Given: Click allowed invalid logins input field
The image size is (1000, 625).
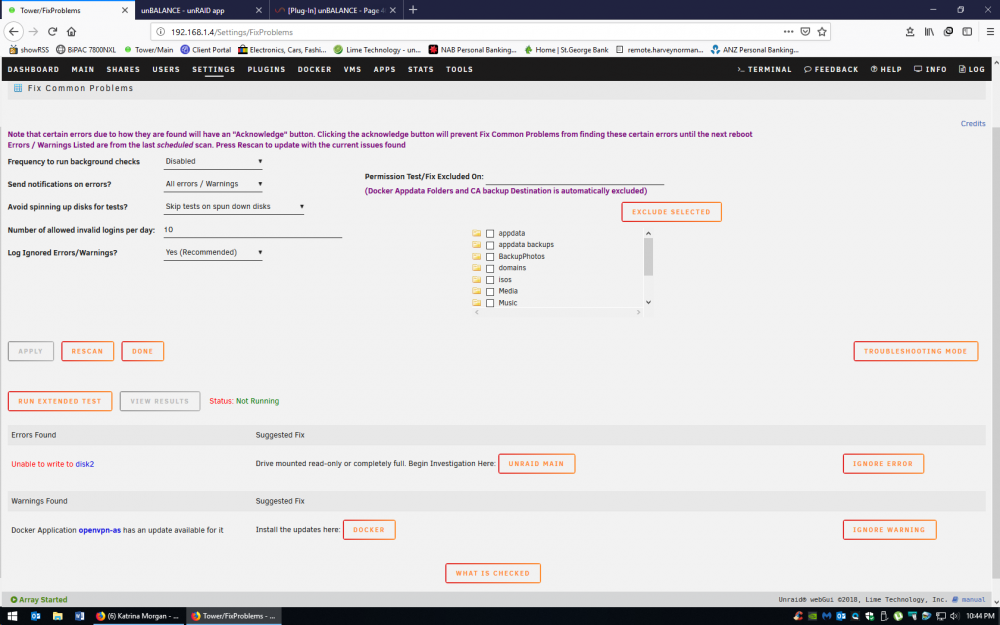Looking at the screenshot, I should click(x=253, y=230).
